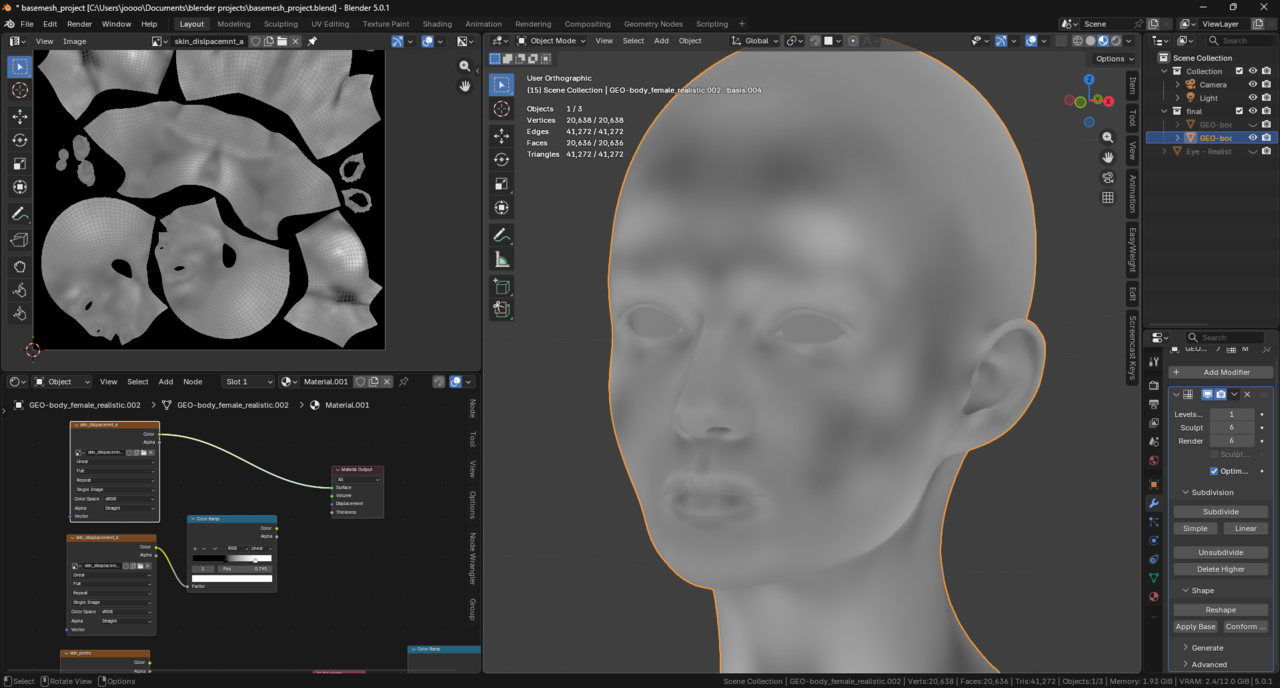Click Add Modifier button
The image size is (1280, 688).
[1221, 372]
